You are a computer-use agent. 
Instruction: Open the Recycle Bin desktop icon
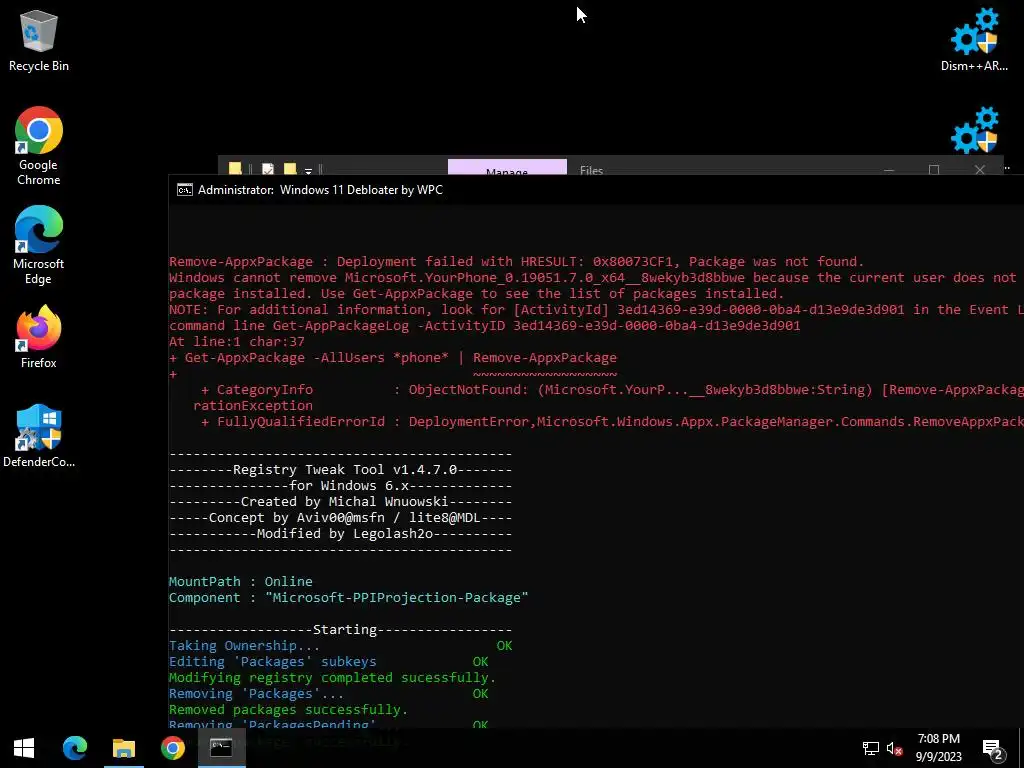point(39,42)
